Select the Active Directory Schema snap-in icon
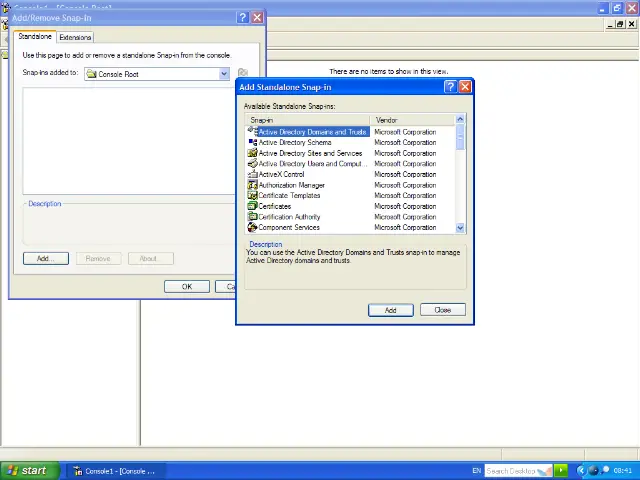Image resolution: width=640 pixels, height=480 pixels. tap(252, 143)
